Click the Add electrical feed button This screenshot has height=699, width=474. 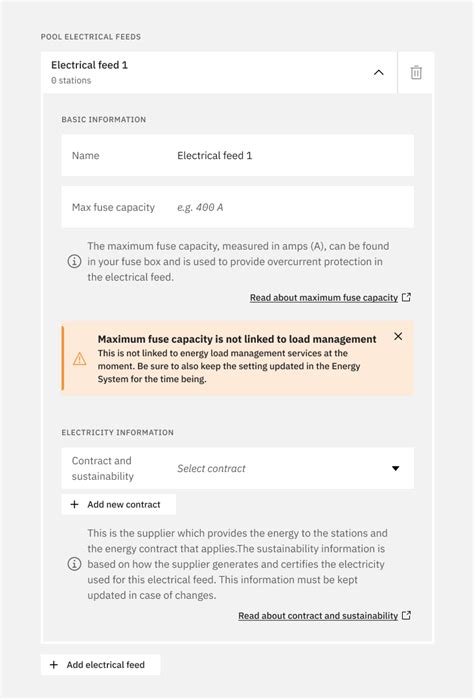click(100, 664)
